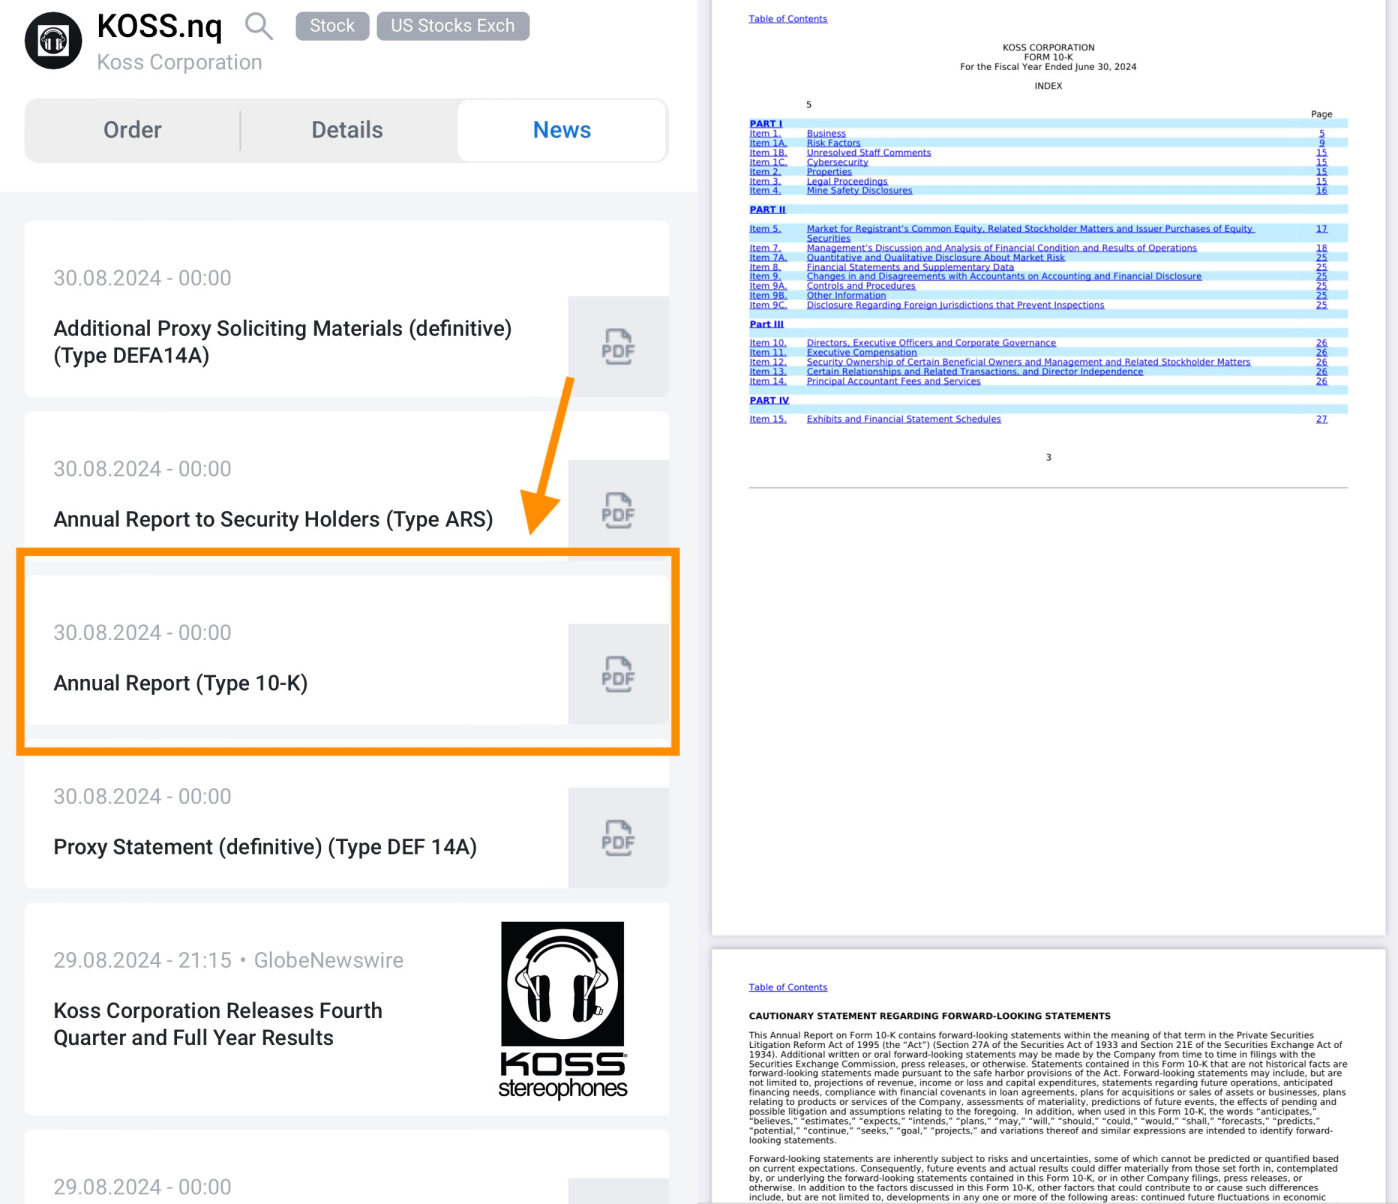Click Table of Contents link on second page
This screenshot has width=1398, height=1204.
[x=787, y=987]
